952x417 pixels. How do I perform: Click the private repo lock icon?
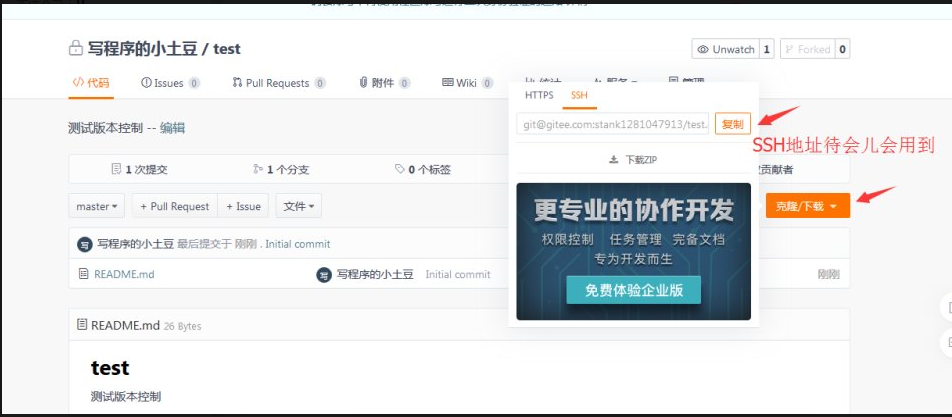(75, 49)
